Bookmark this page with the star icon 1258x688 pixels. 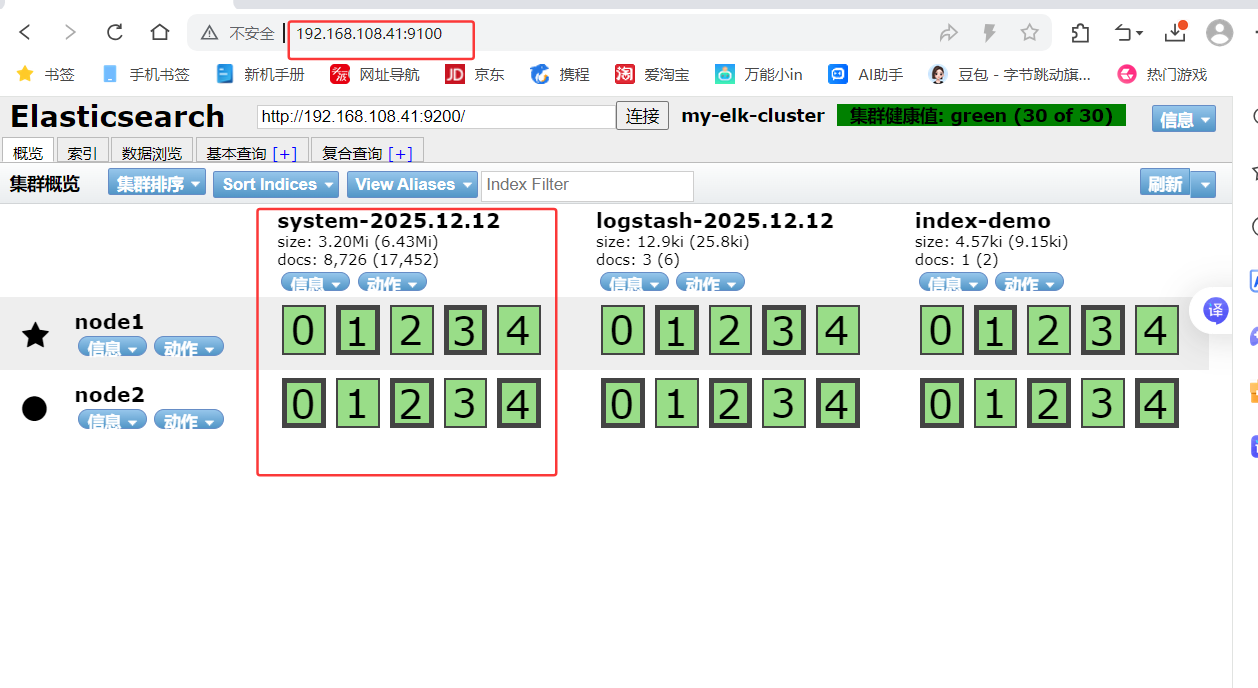coord(1029,33)
